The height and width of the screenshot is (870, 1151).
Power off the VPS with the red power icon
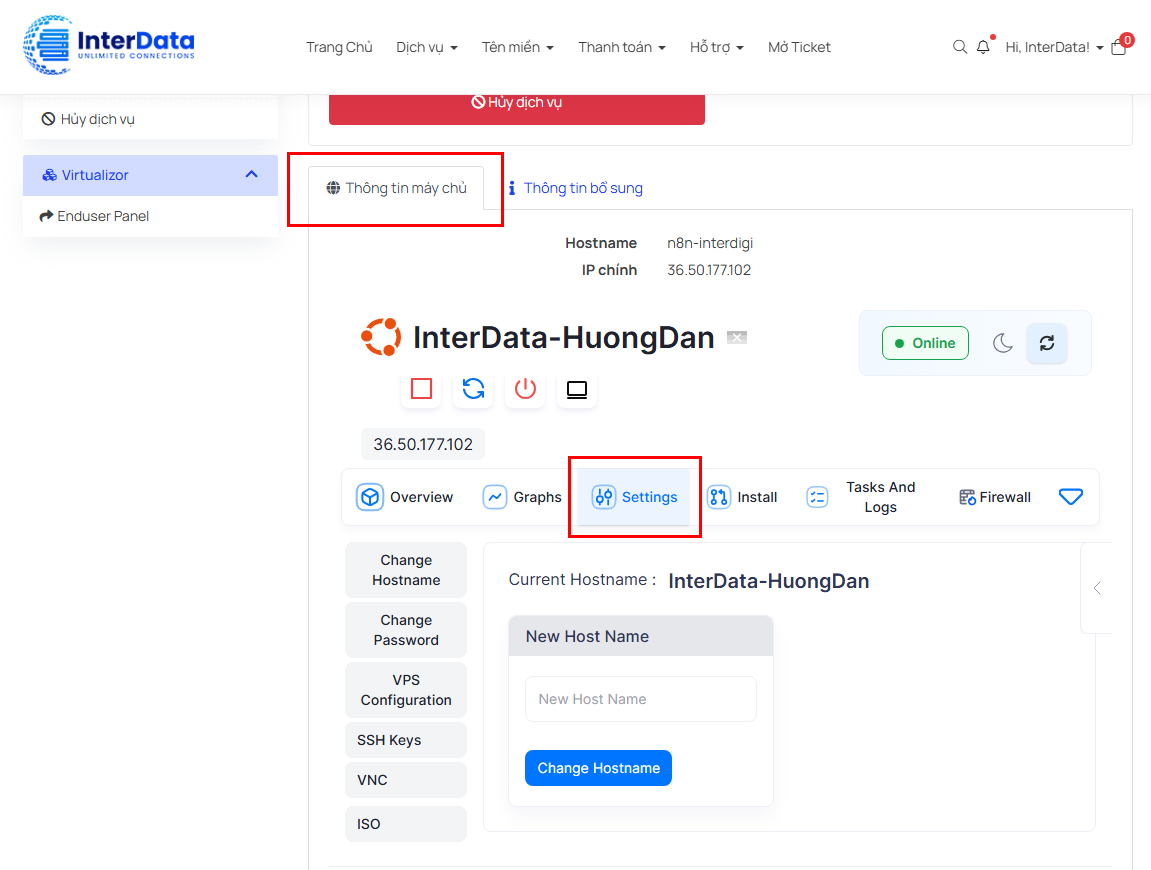pyautogui.click(x=525, y=388)
